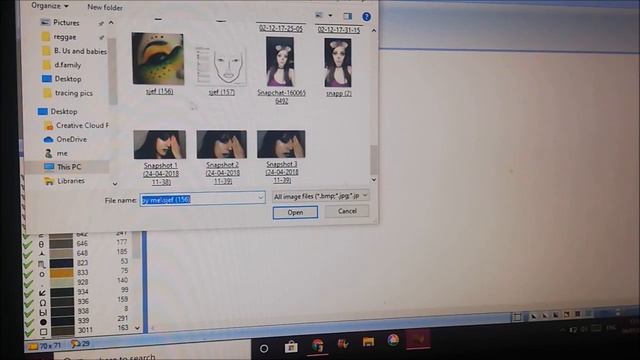Open the view options dropdown arrow

[x=330, y=16]
